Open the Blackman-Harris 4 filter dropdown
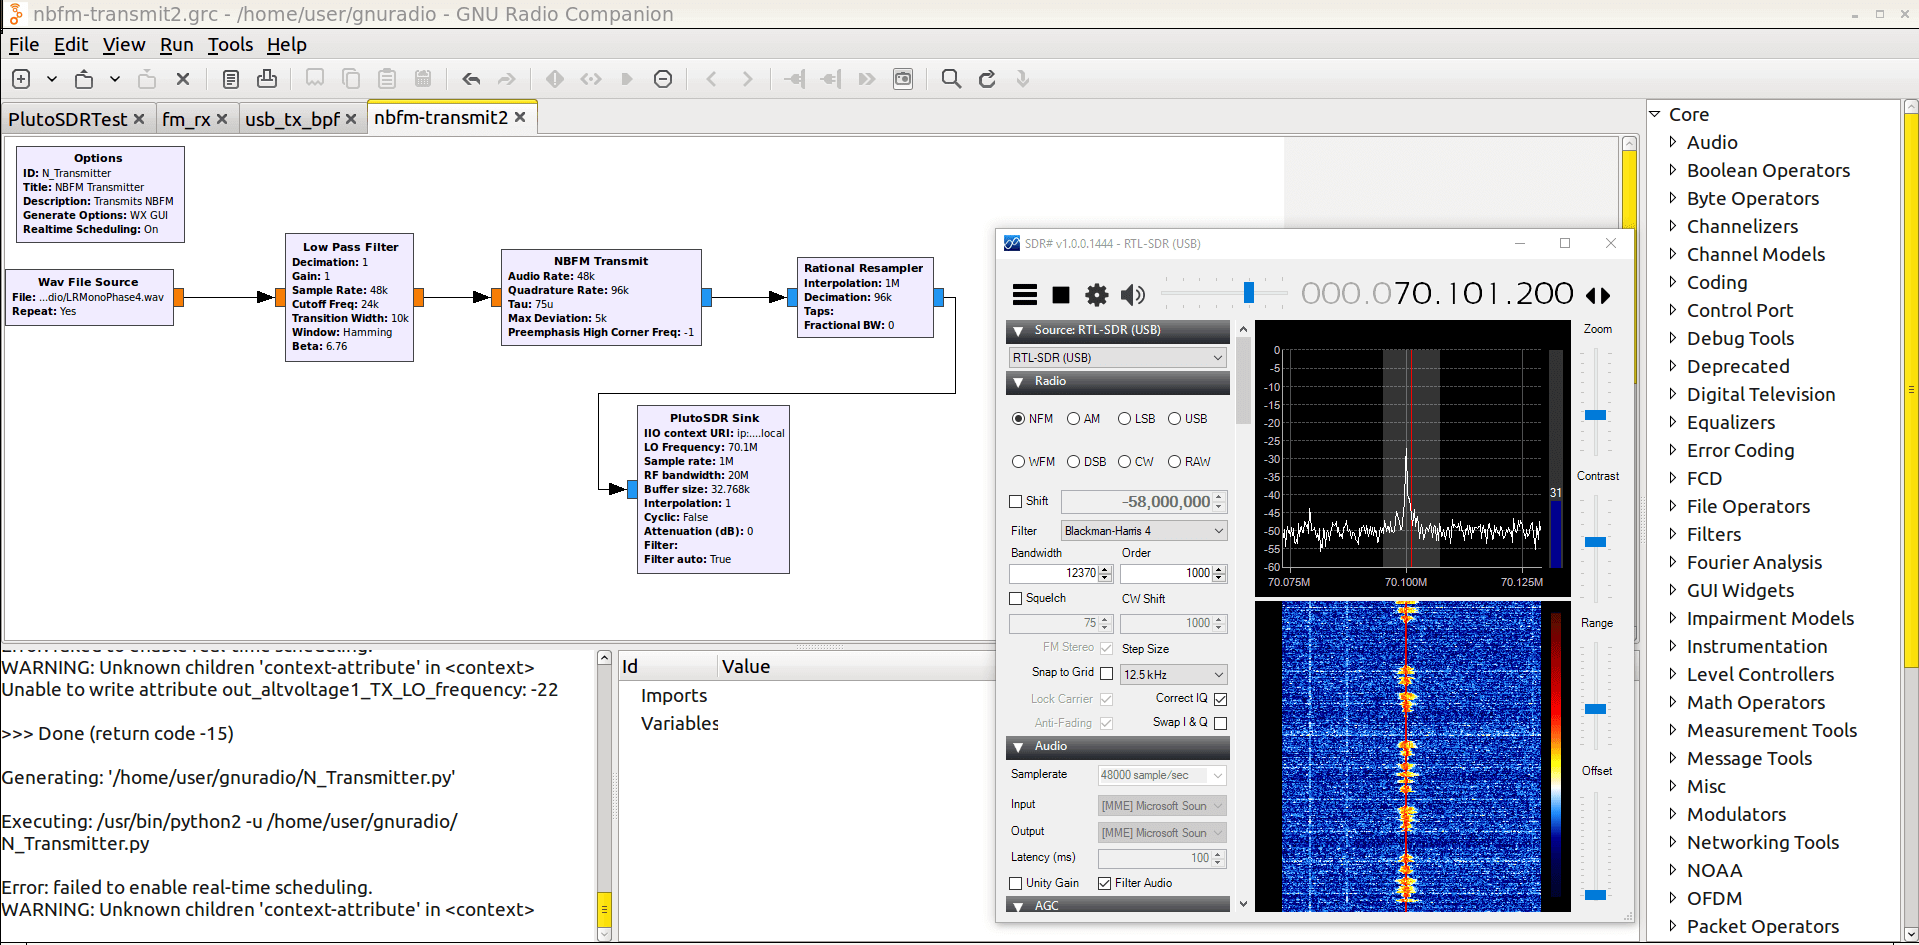Image resolution: width=1919 pixels, height=945 pixels. point(1144,531)
